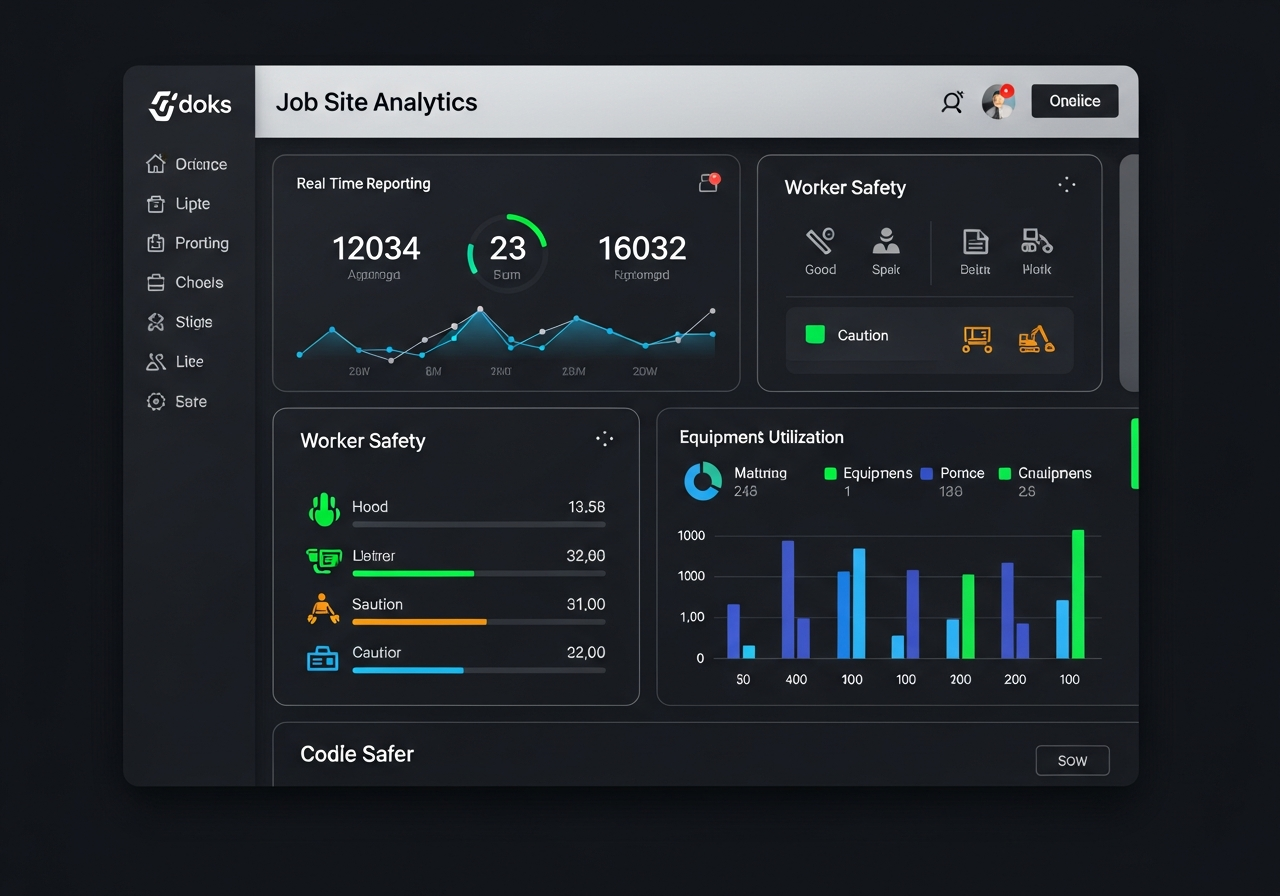The image size is (1280, 896).
Task: Click the circular gauge showing 23
Action: (x=507, y=252)
